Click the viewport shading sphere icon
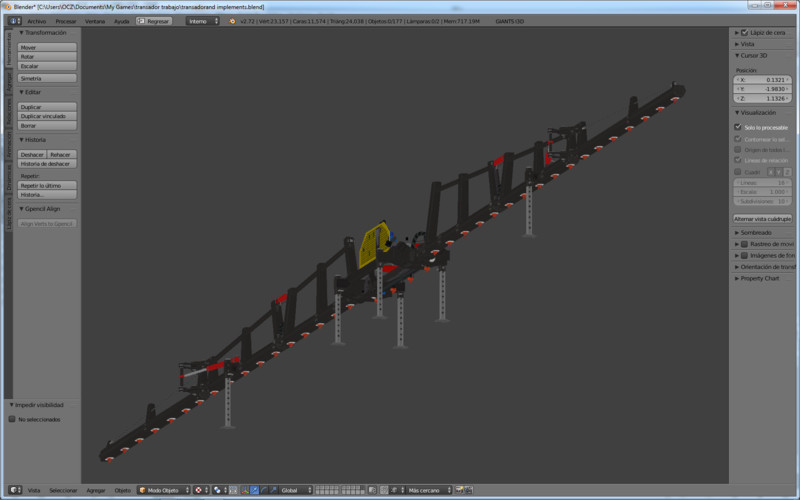The width and height of the screenshot is (800, 500). point(198,490)
